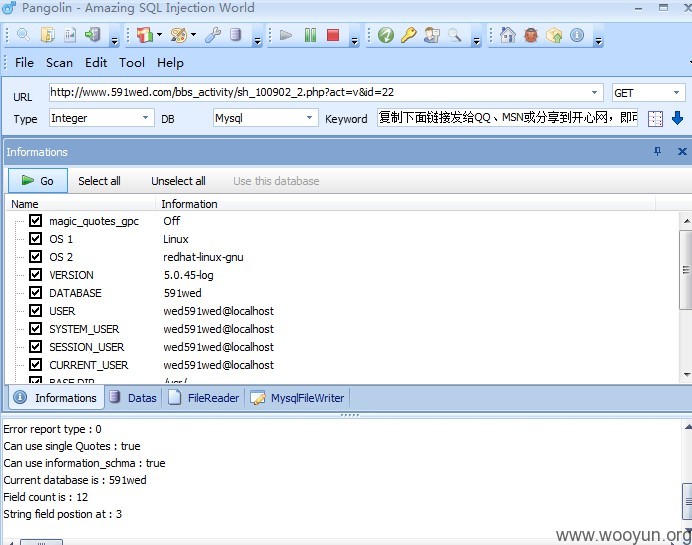Image resolution: width=692 pixels, height=545 pixels.
Task: Open flag icon dropdown arrow
Action: (x=159, y=34)
